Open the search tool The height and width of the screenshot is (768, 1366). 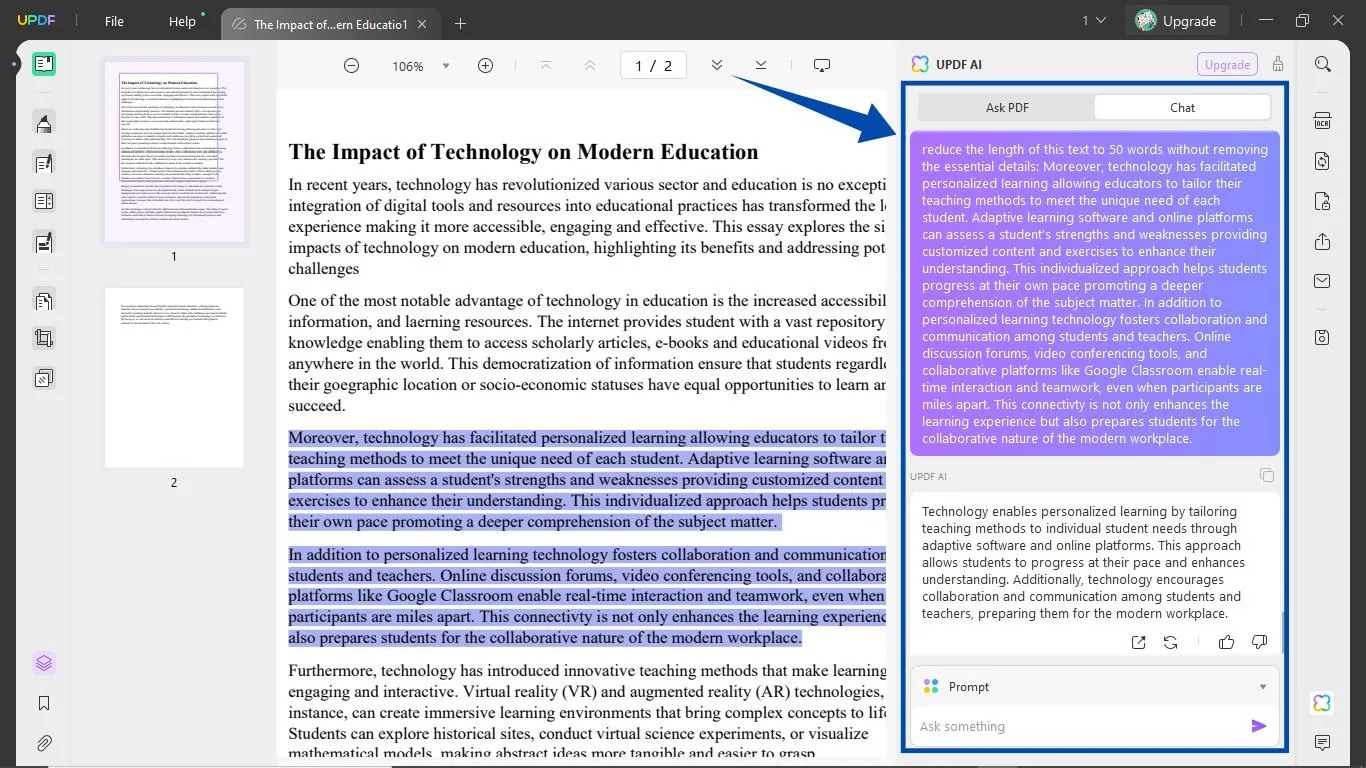pyautogui.click(x=1322, y=62)
